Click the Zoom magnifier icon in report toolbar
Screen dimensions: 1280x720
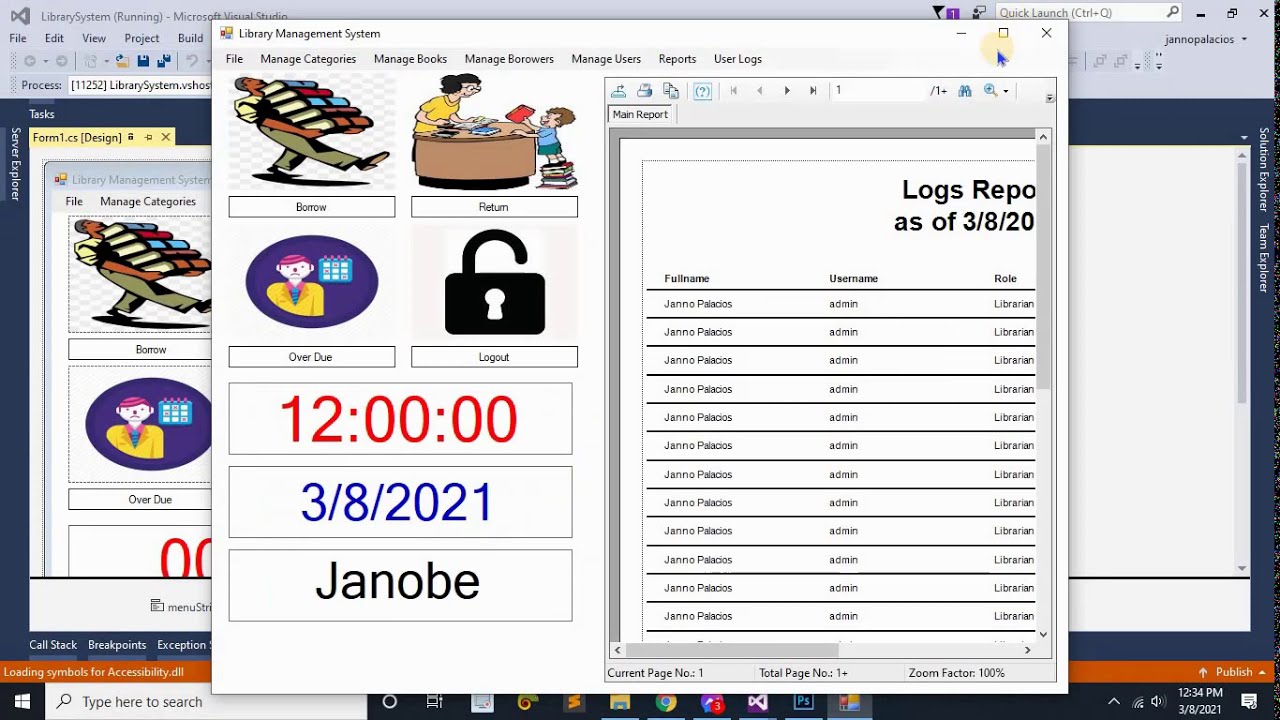[990, 91]
